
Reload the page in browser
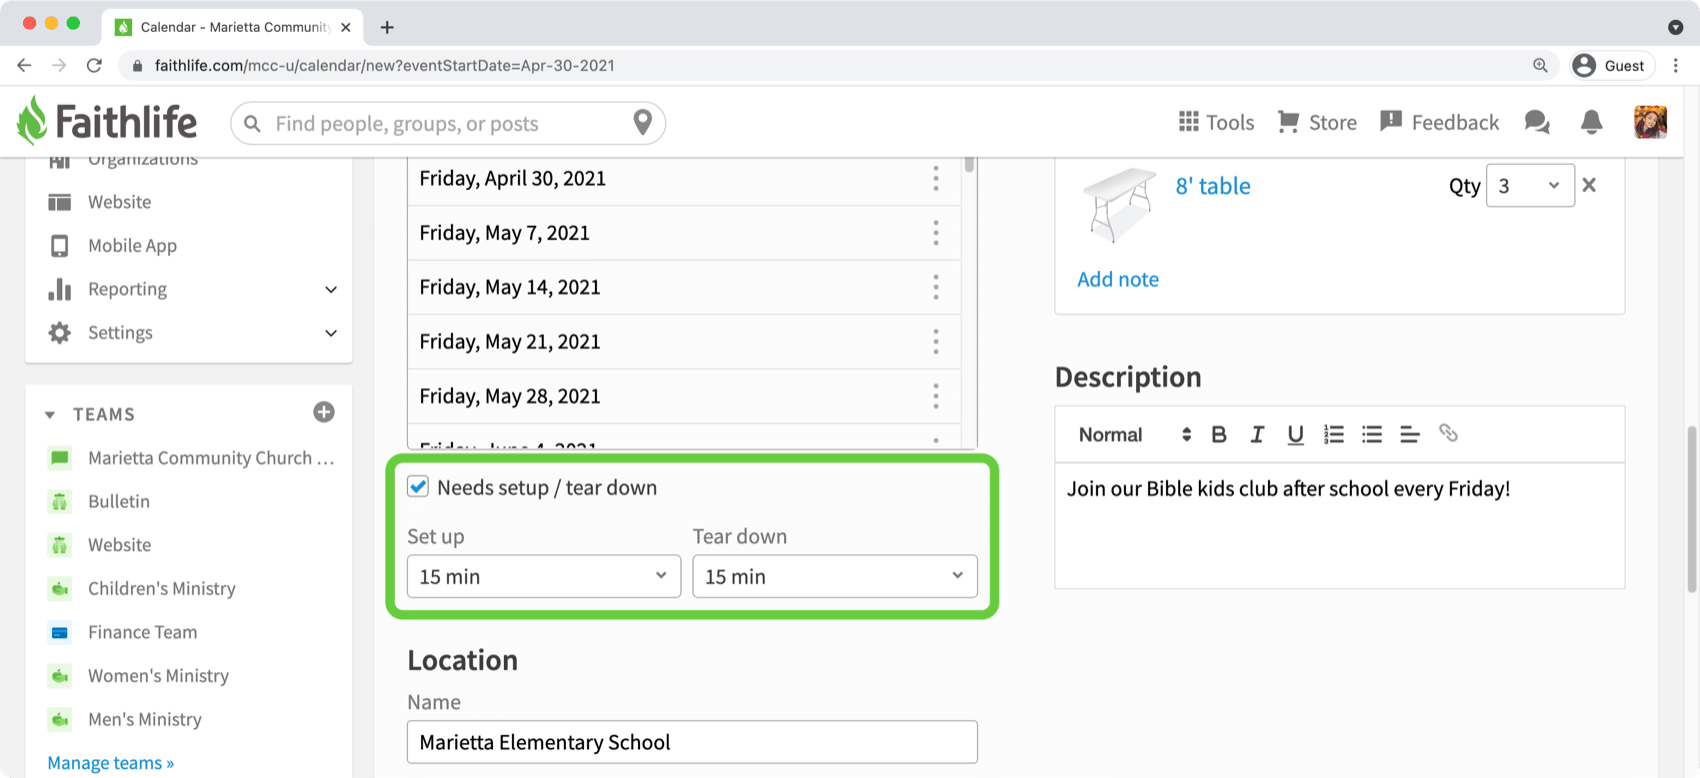click(x=94, y=66)
